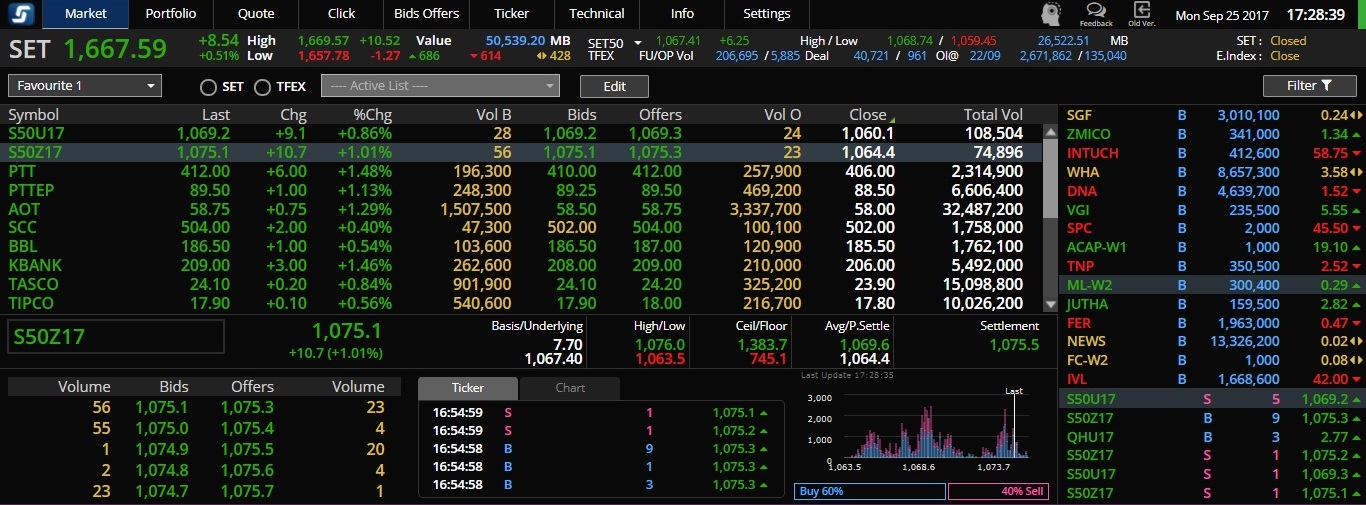
Task: Select the PTT symbol row
Action: 521,171
